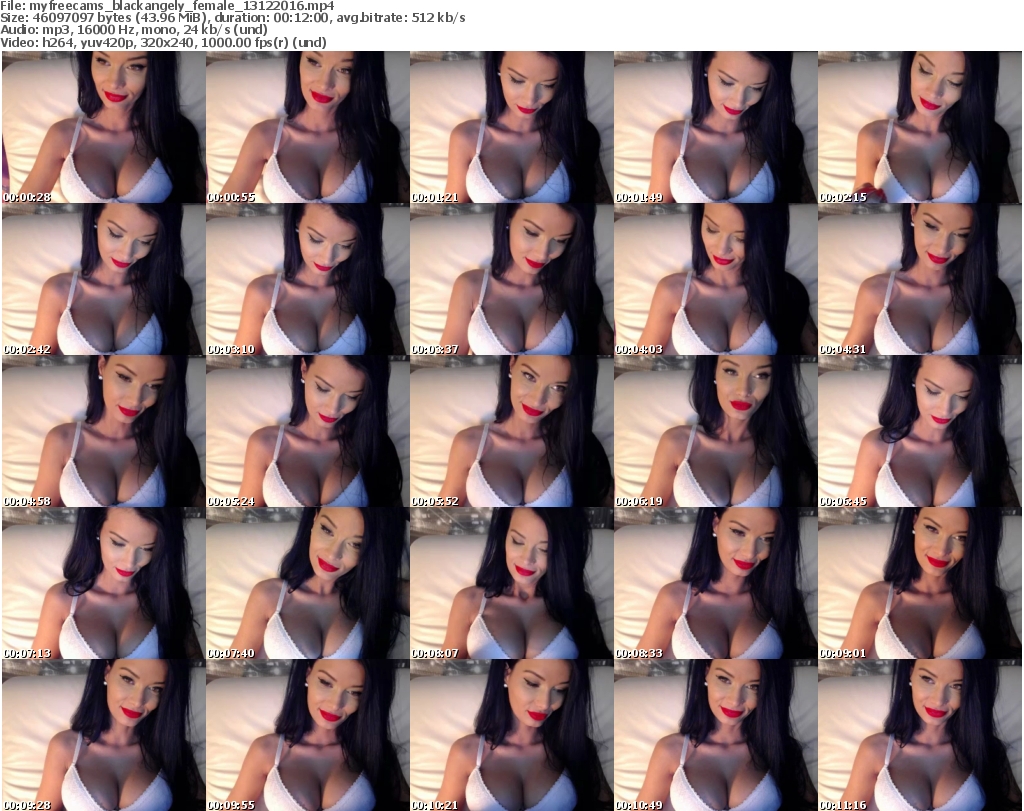This screenshot has width=1024, height=811.
Task: Choose the thumbnail at 00:02:15
Action: pos(920,127)
